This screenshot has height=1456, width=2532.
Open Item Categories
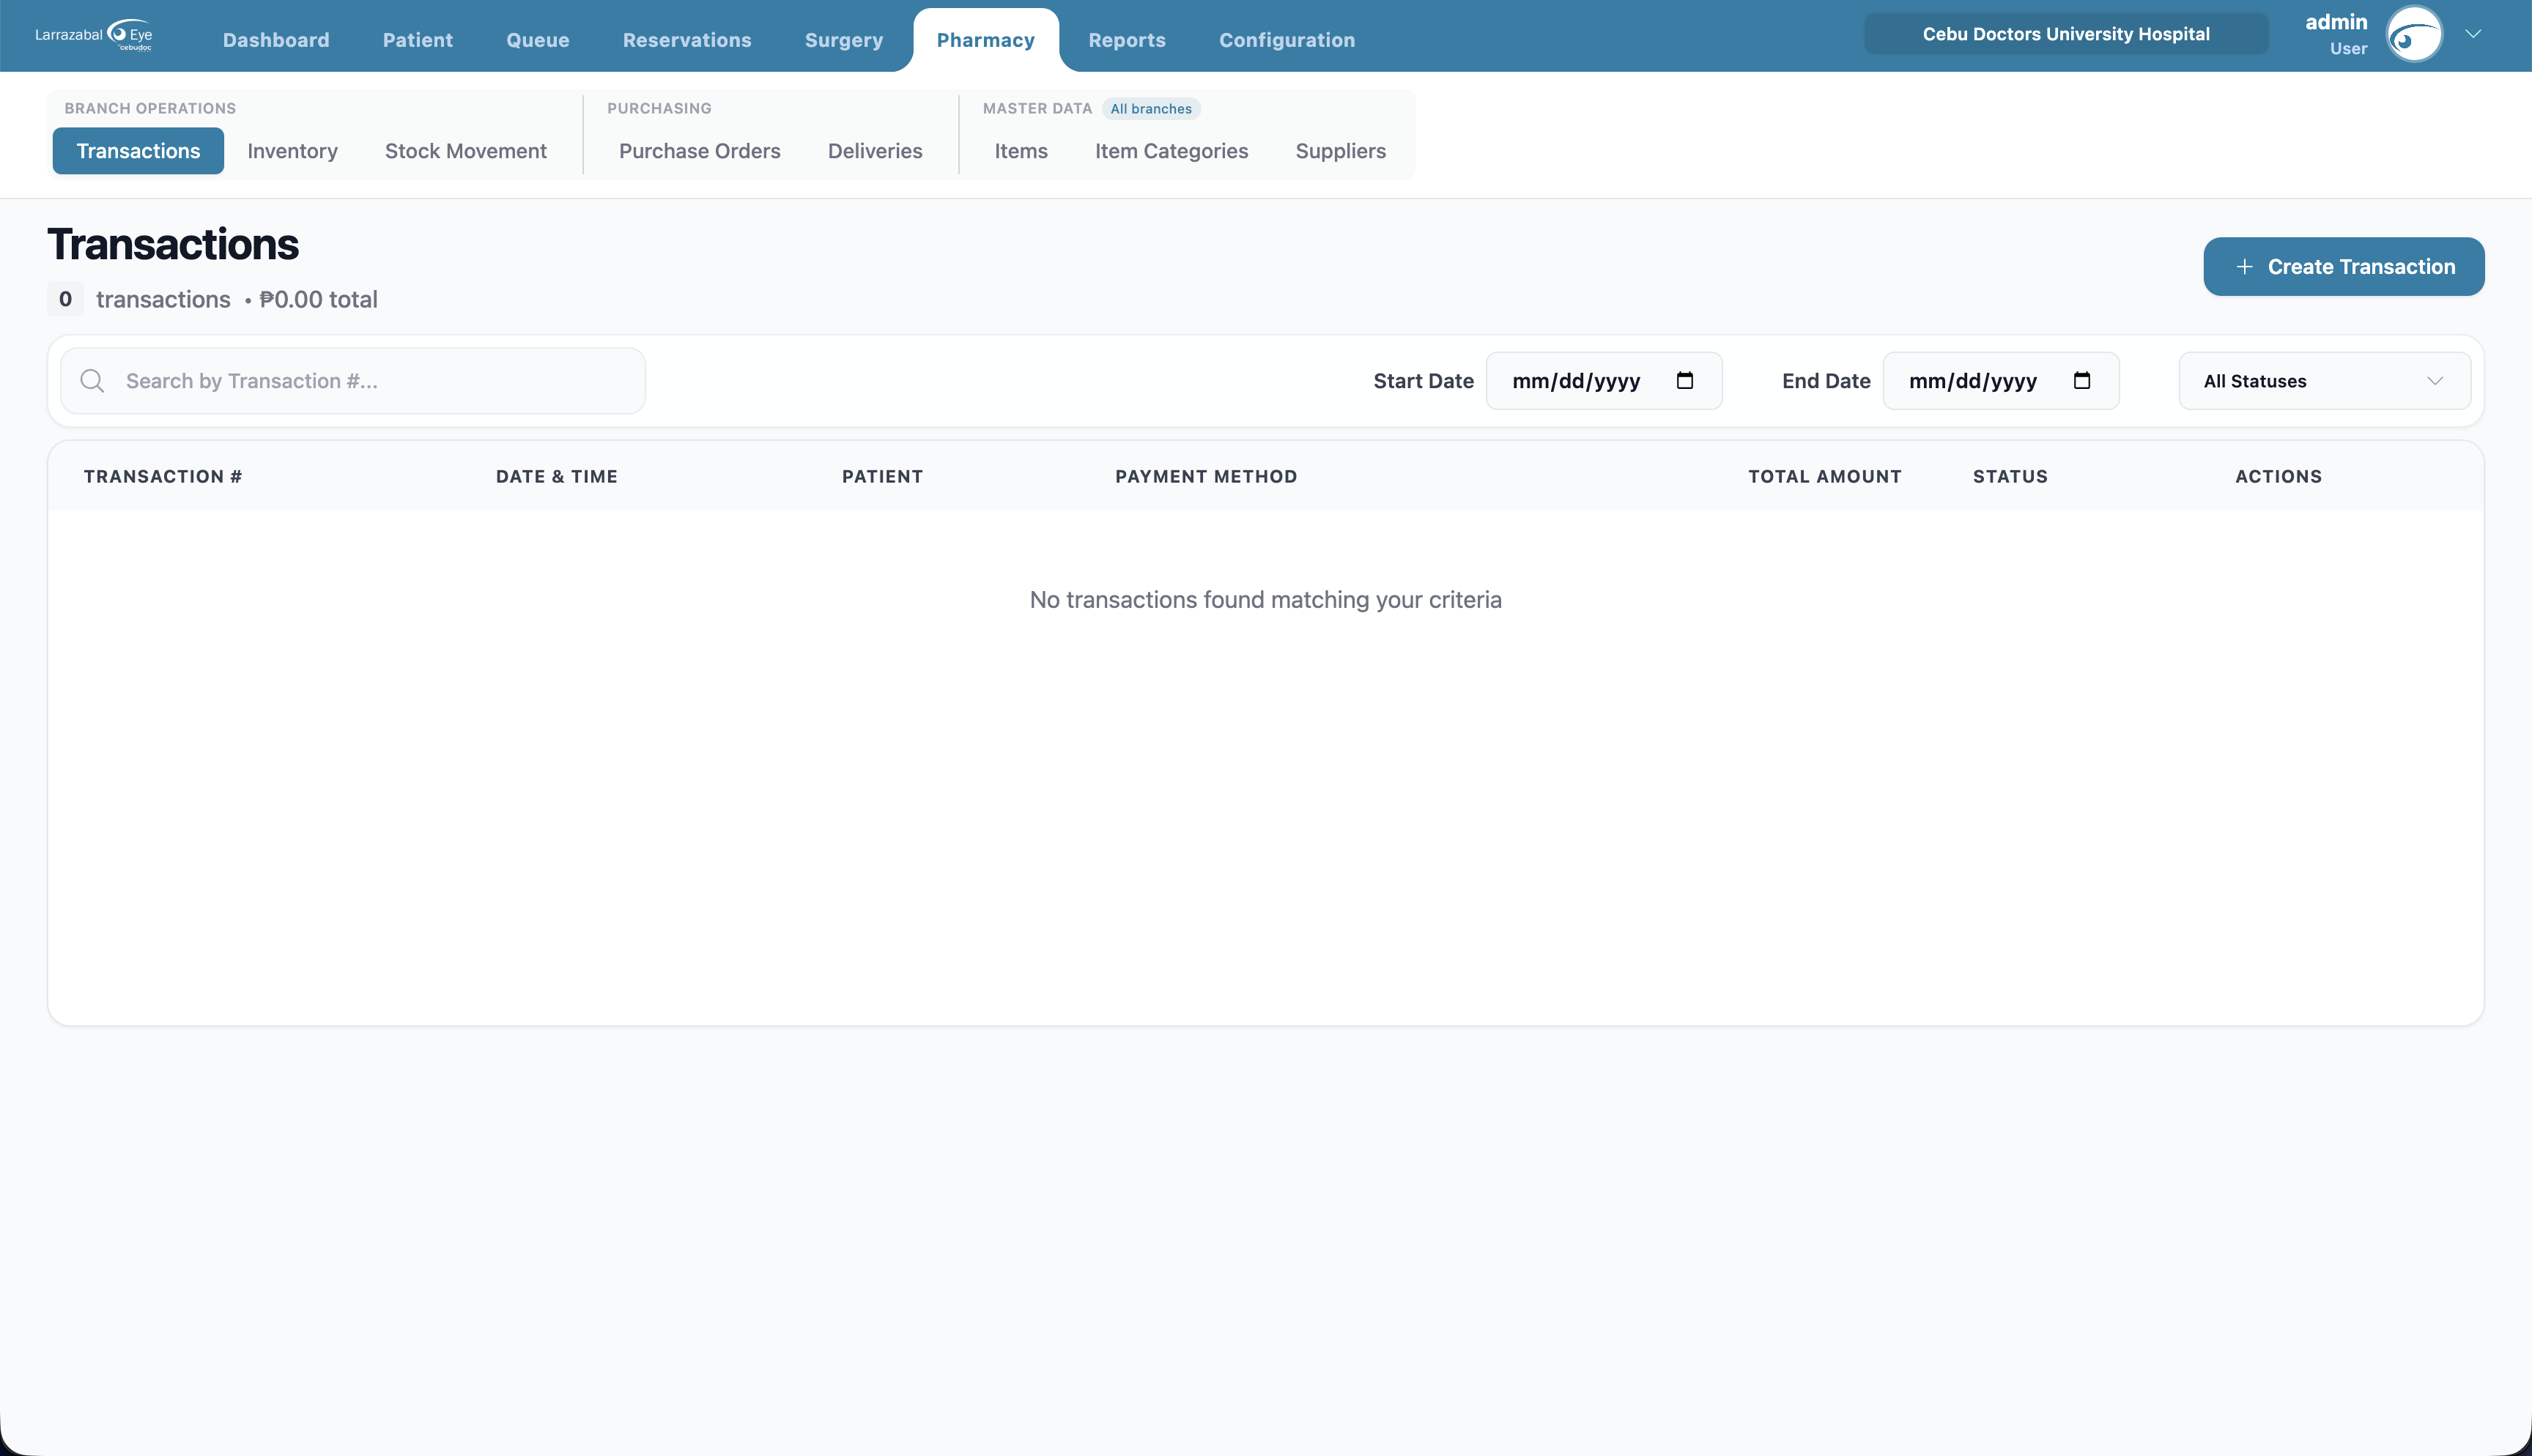(x=1171, y=151)
